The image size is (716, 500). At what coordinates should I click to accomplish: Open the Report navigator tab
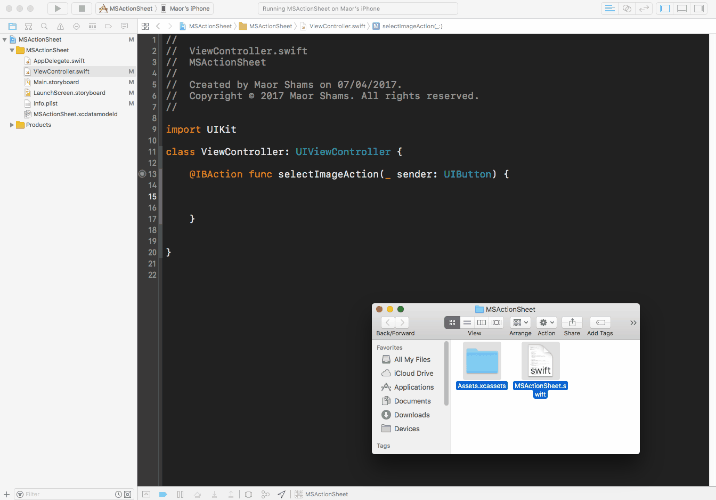(124, 26)
